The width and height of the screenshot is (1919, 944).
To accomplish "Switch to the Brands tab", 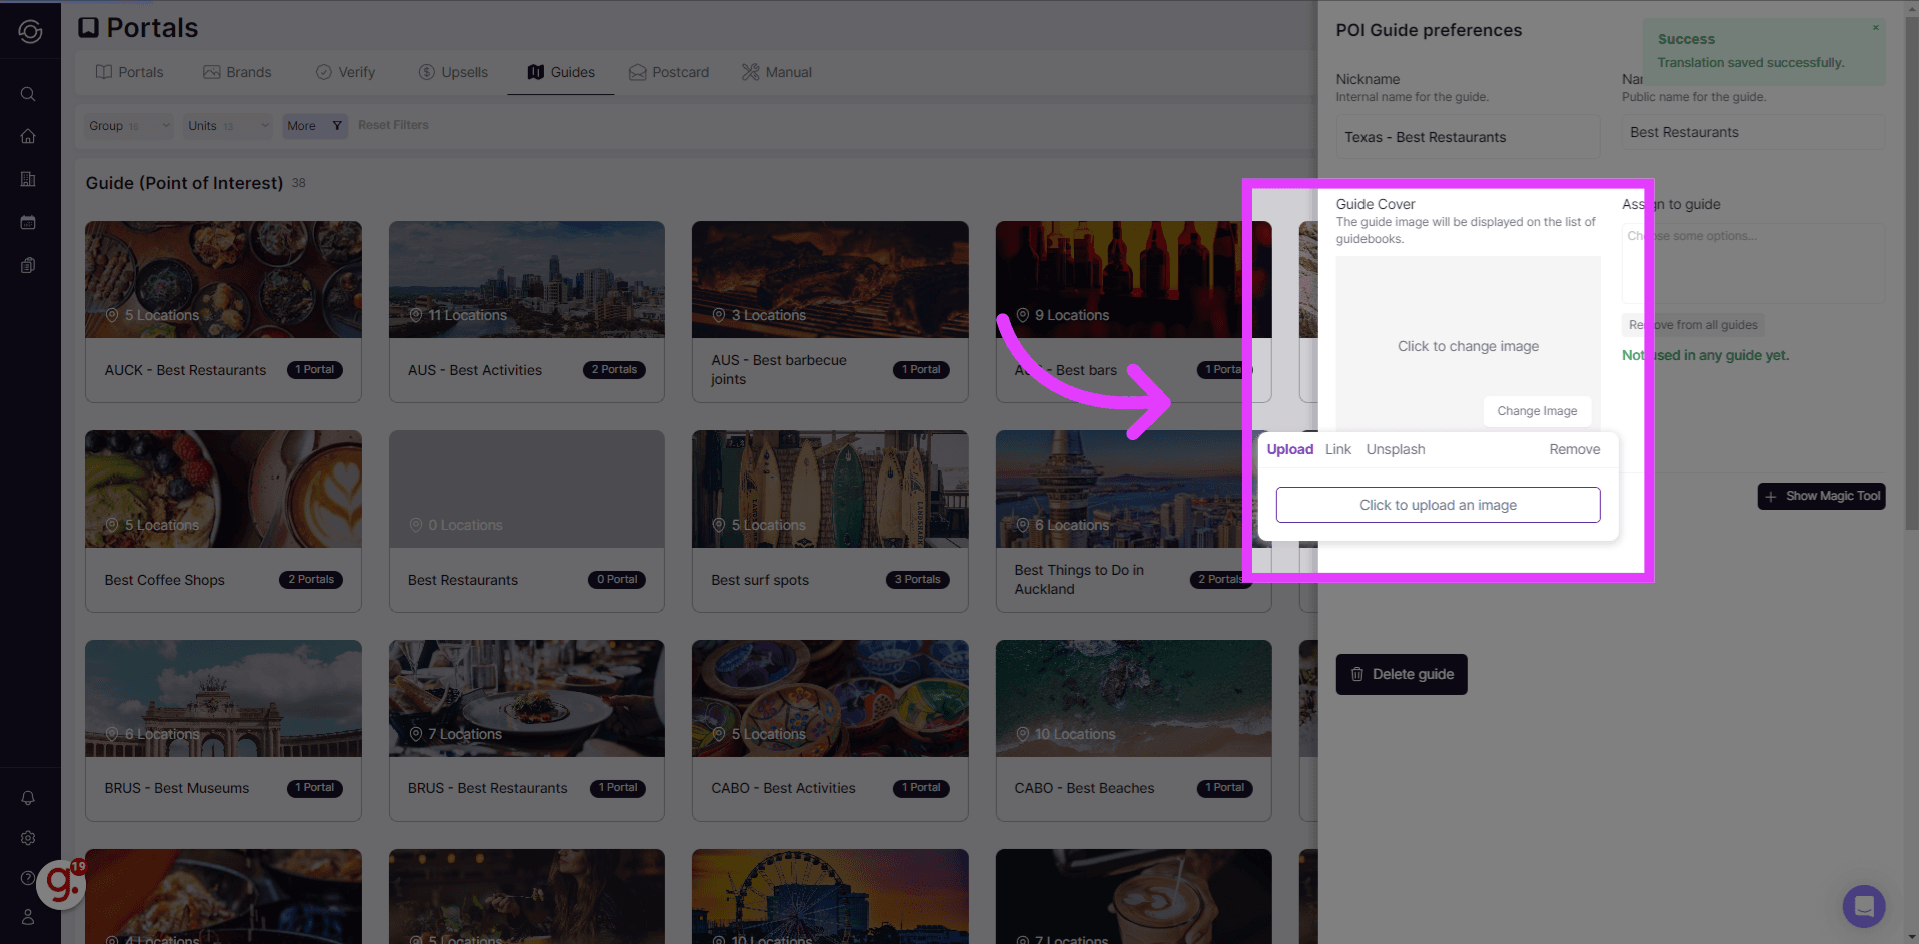I will click(x=238, y=71).
